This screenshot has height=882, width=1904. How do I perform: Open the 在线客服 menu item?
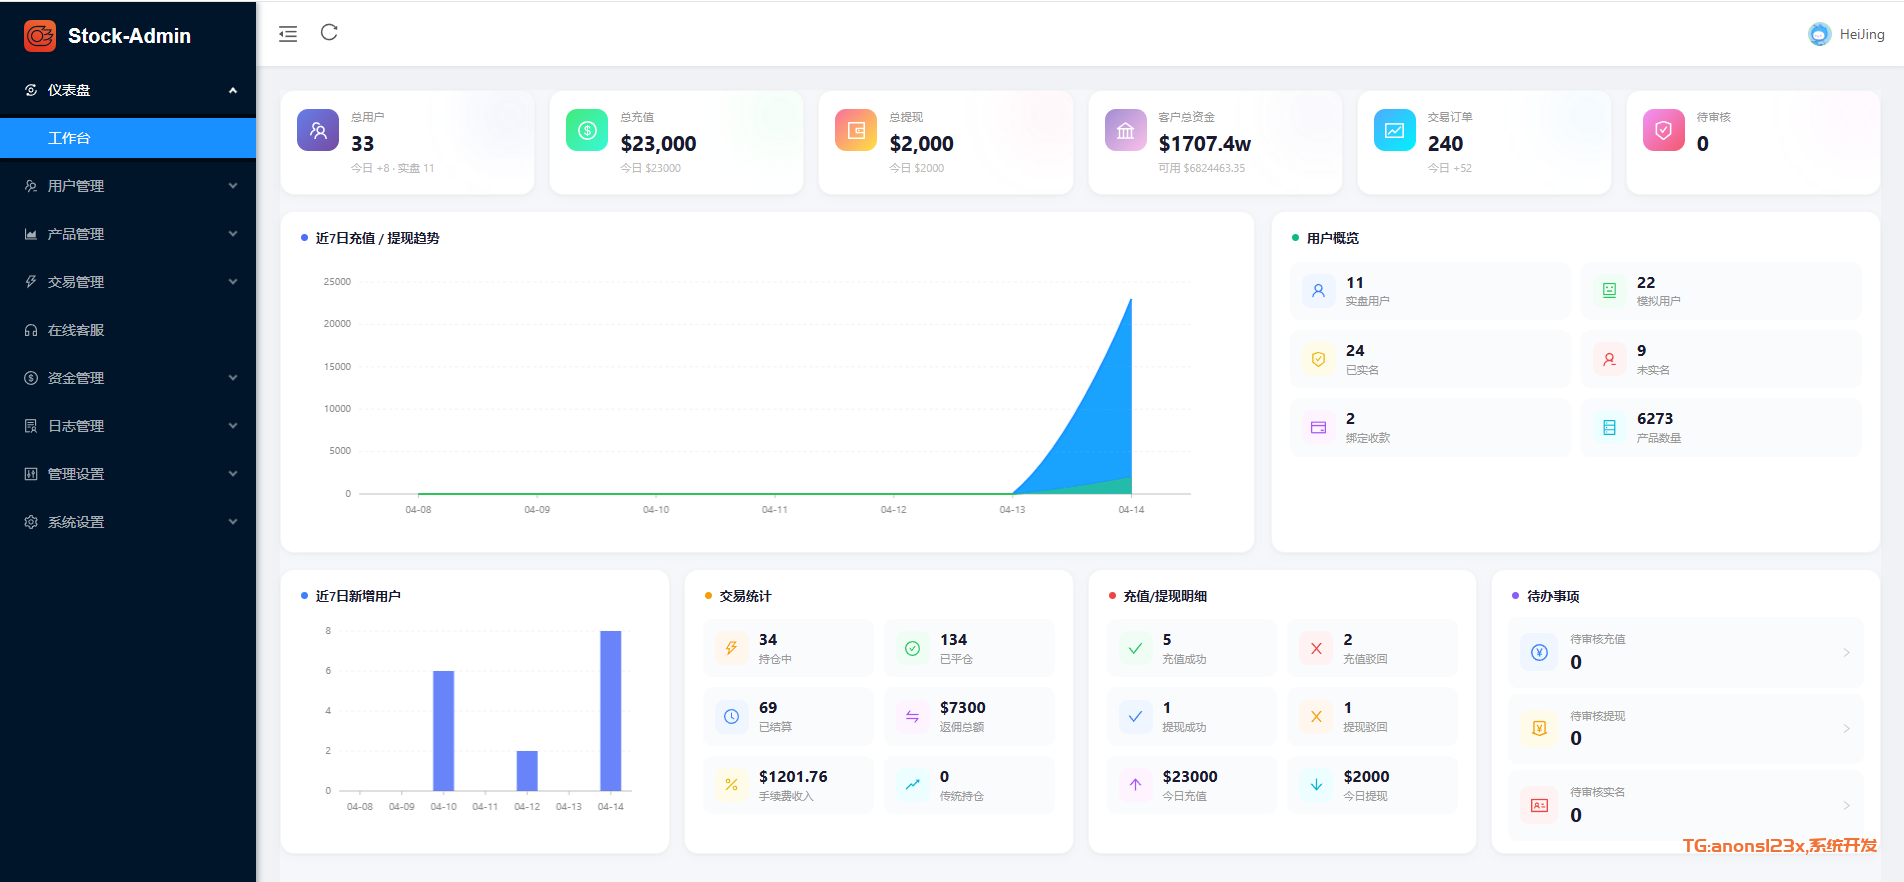[x=128, y=330]
